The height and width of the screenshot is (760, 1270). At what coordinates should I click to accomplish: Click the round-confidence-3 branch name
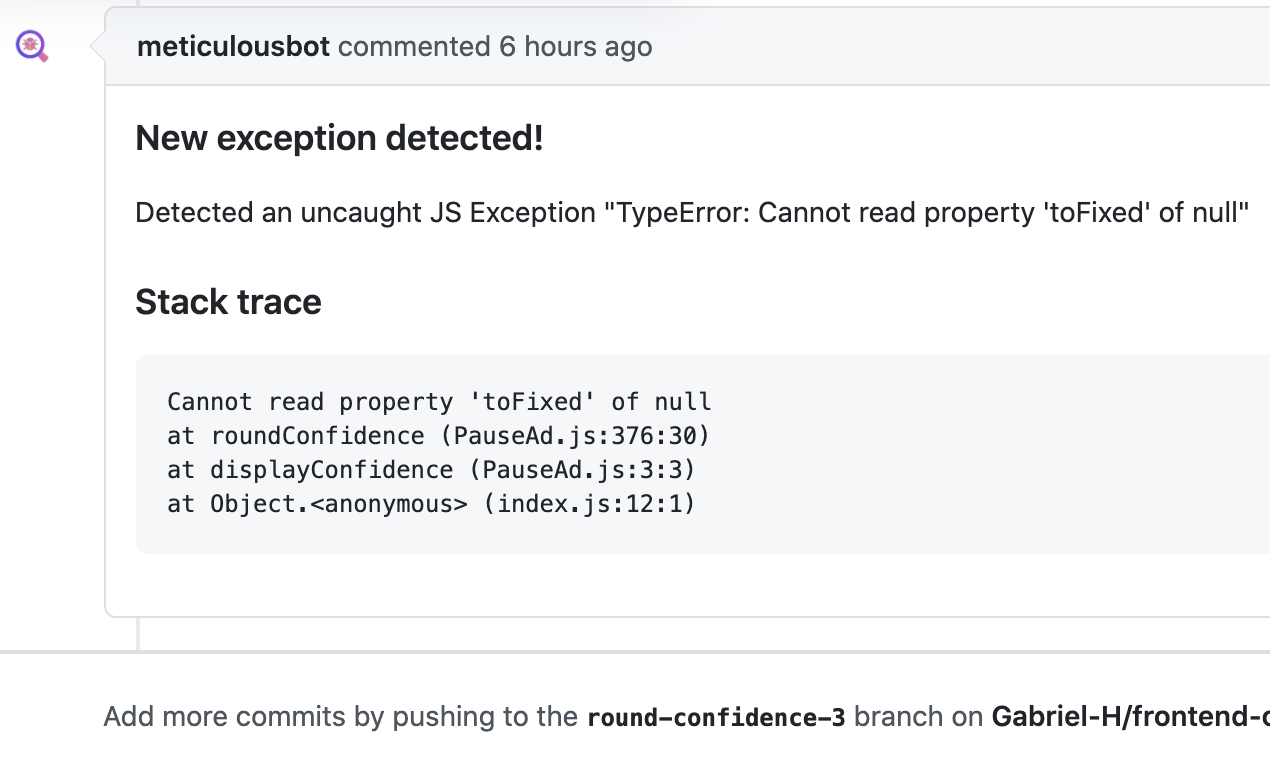click(715, 717)
